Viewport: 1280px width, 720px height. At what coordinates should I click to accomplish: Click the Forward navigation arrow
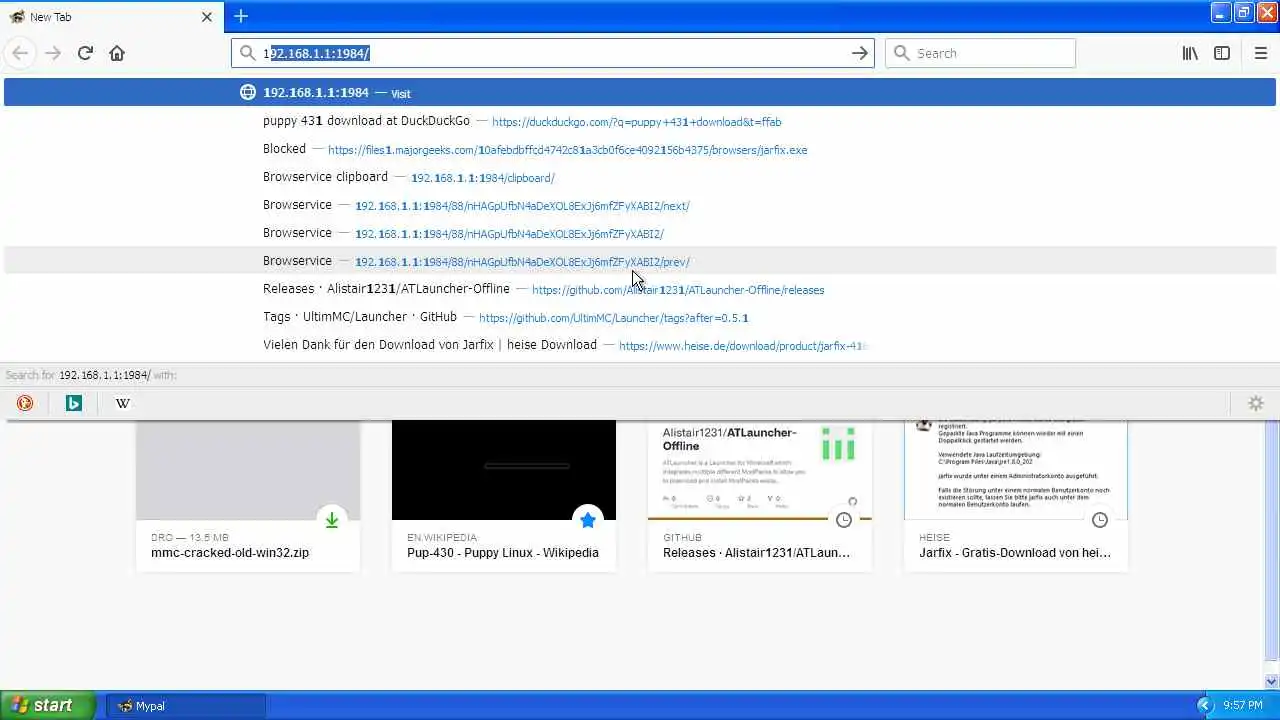[53, 53]
